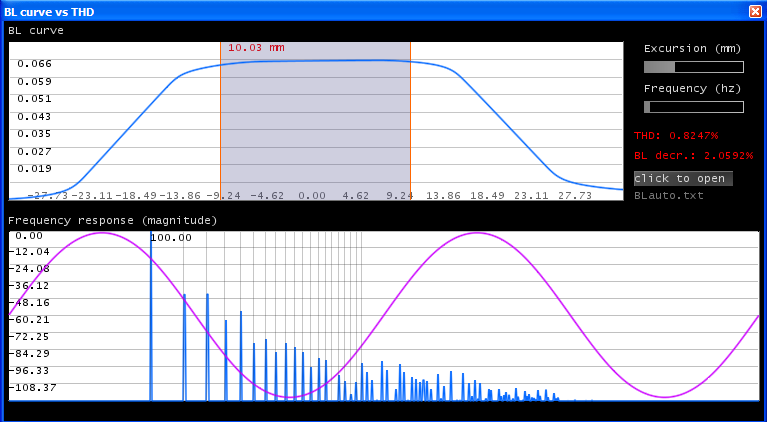Click the -23.11 x-axis label
Image resolution: width=767 pixels, height=422 pixels.
(x=92, y=196)
